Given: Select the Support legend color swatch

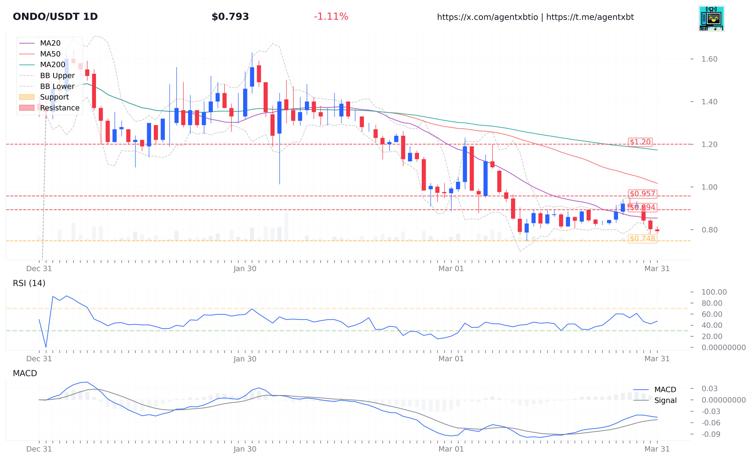Looking at the screenshot, I should tap(26, 97).
